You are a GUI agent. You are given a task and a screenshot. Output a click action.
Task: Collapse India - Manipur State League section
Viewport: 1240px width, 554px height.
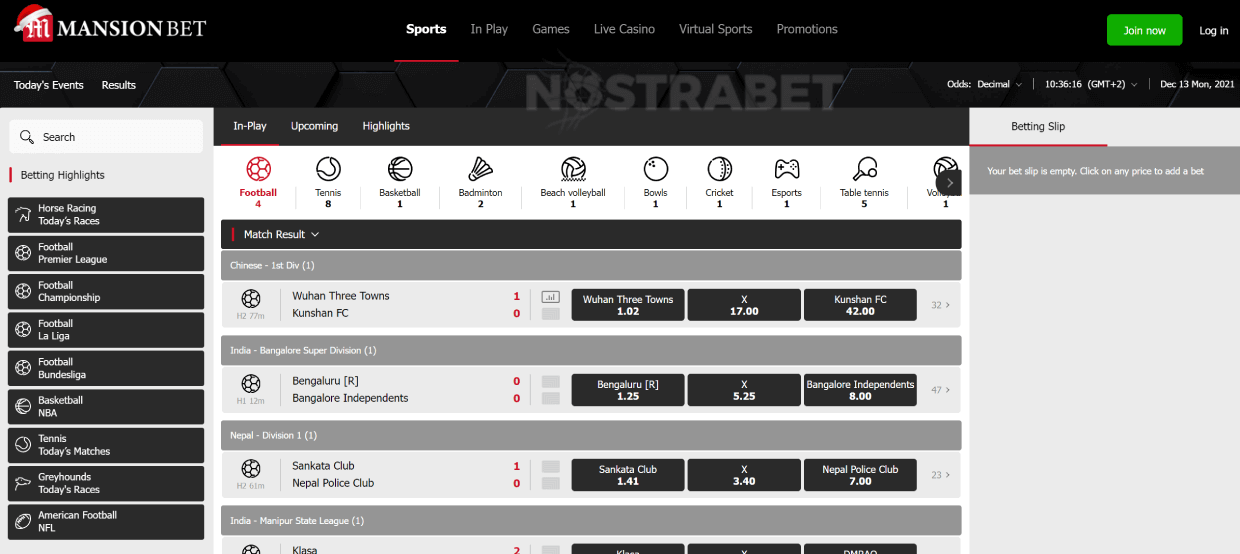pyautogui.click(x=591, y=520)
